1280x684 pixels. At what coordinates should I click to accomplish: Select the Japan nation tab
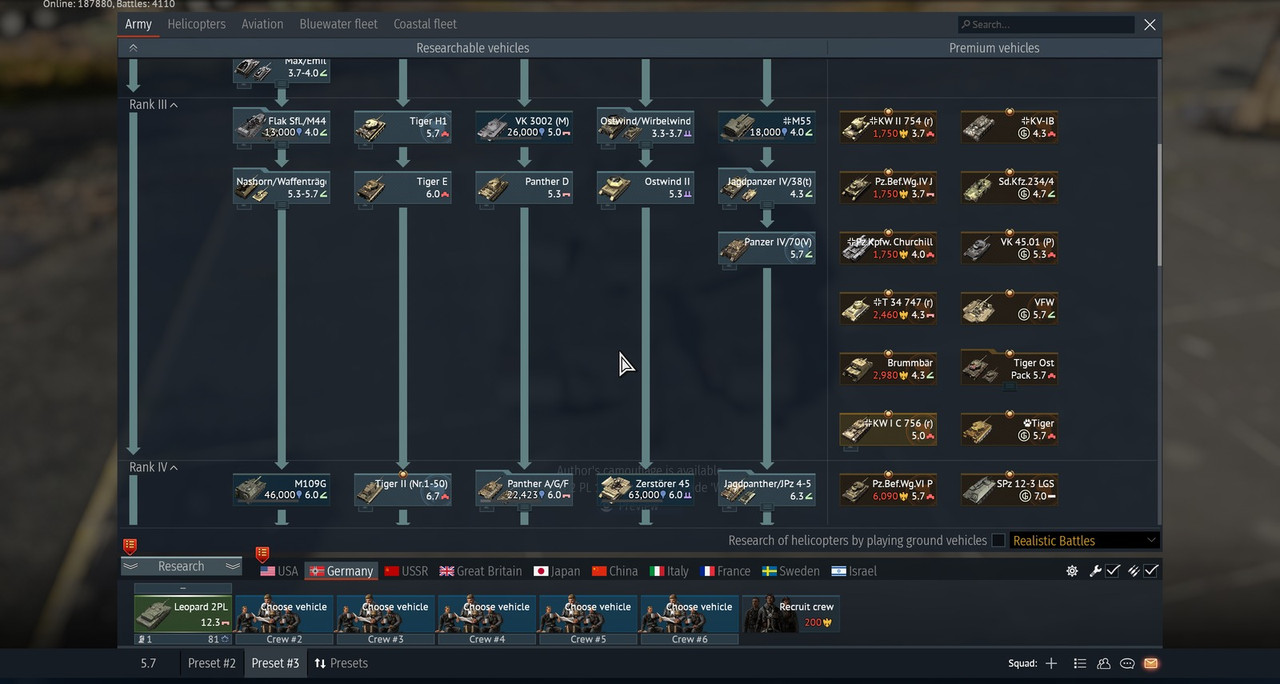[557, 571]
